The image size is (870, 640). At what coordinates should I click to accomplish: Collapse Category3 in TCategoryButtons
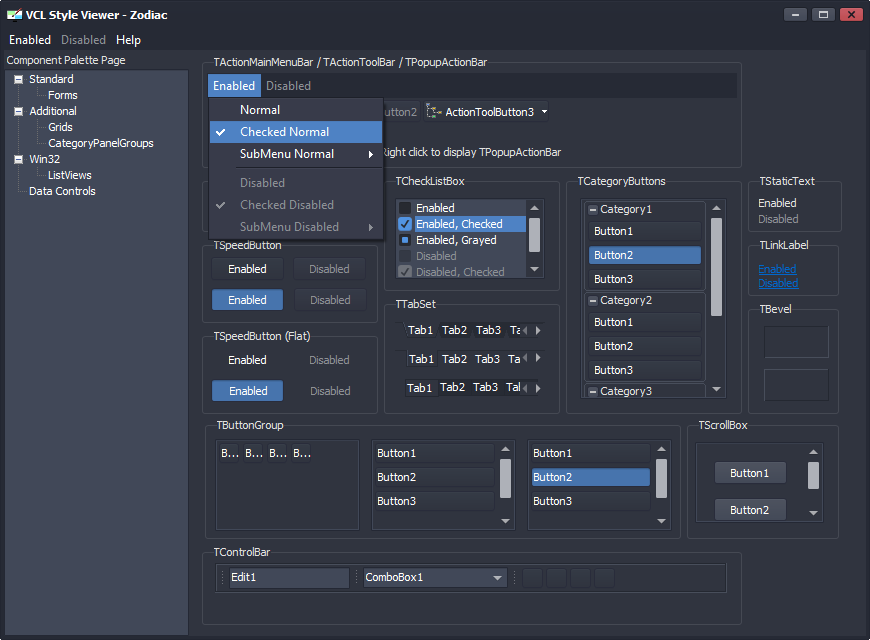(x=593, y=391)
